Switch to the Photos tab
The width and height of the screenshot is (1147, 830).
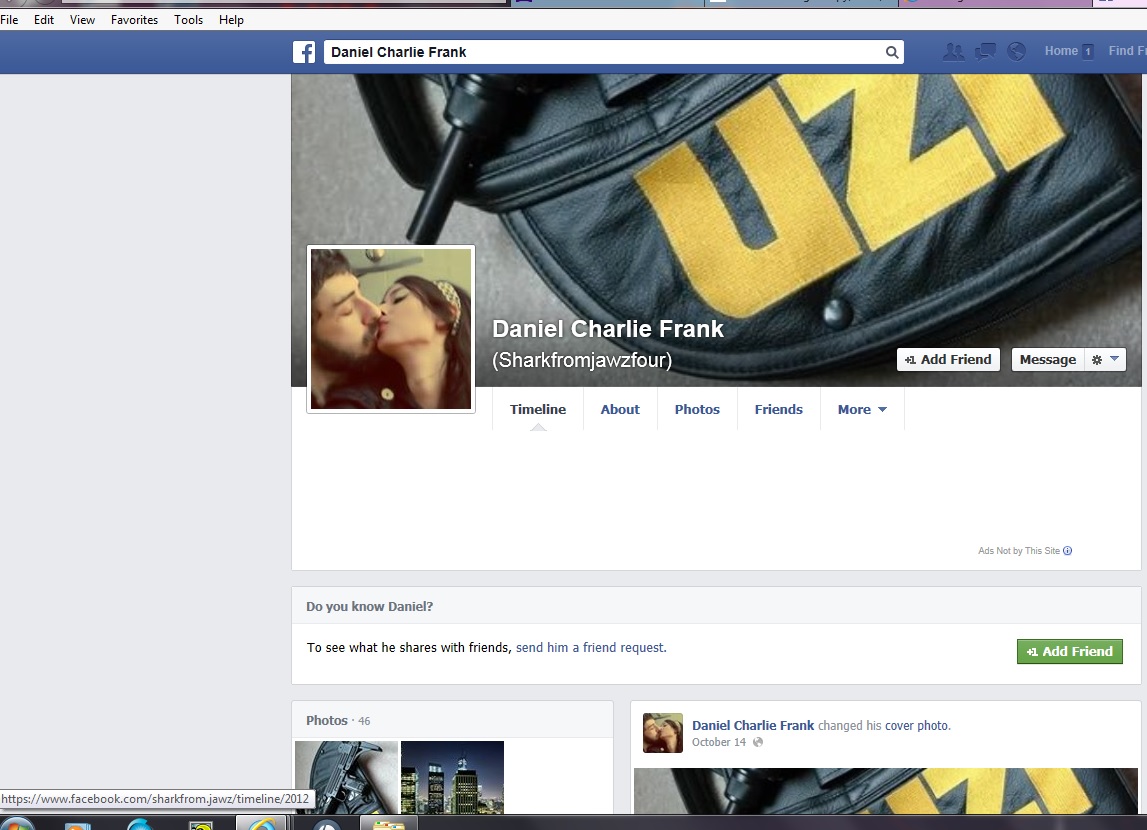(x=697, y=410)
